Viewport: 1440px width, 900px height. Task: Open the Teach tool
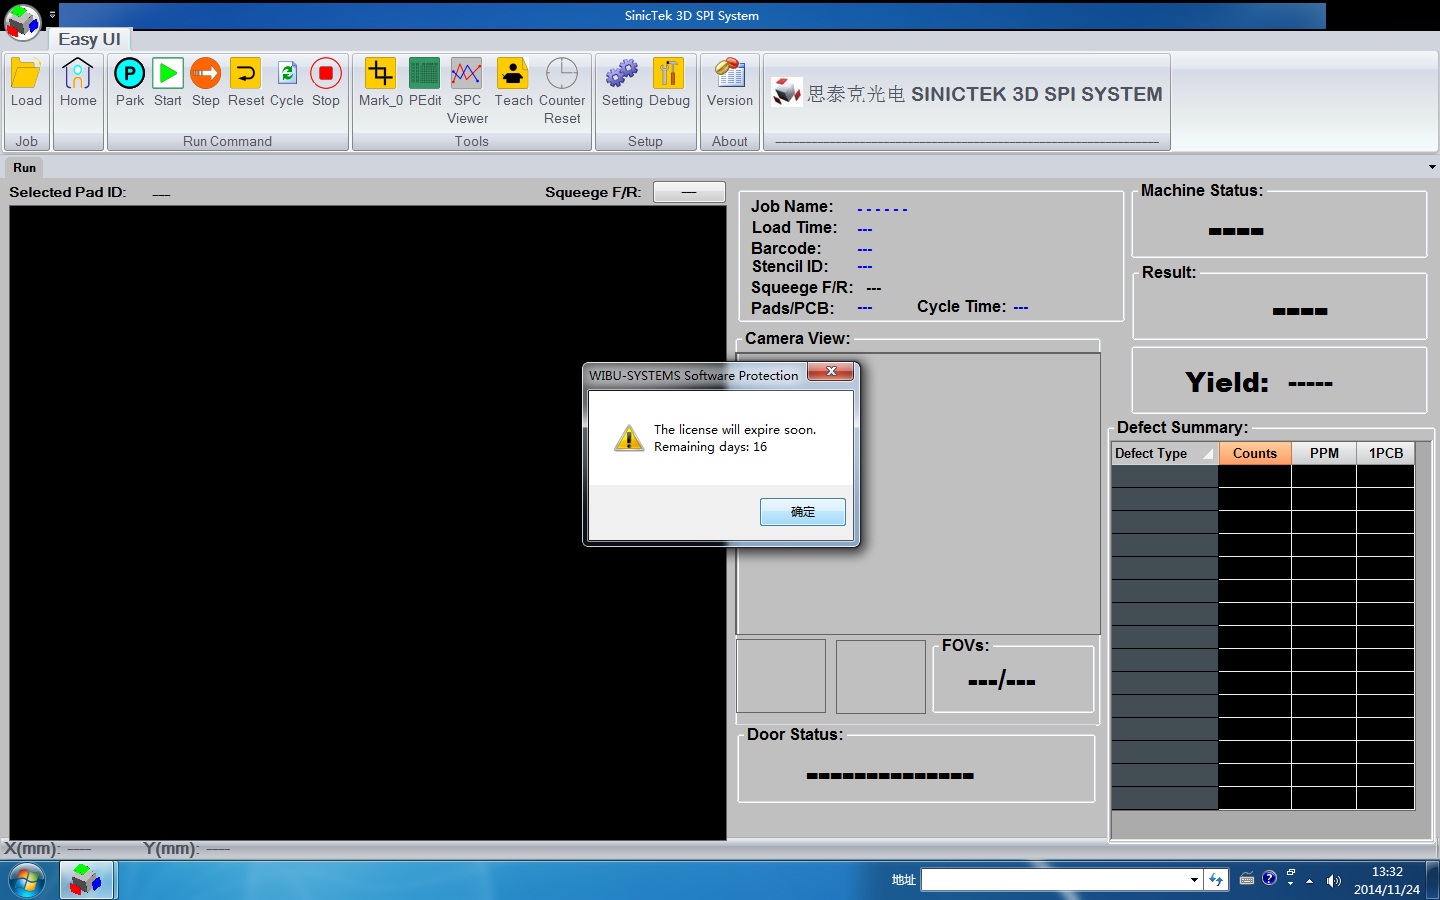513,75
